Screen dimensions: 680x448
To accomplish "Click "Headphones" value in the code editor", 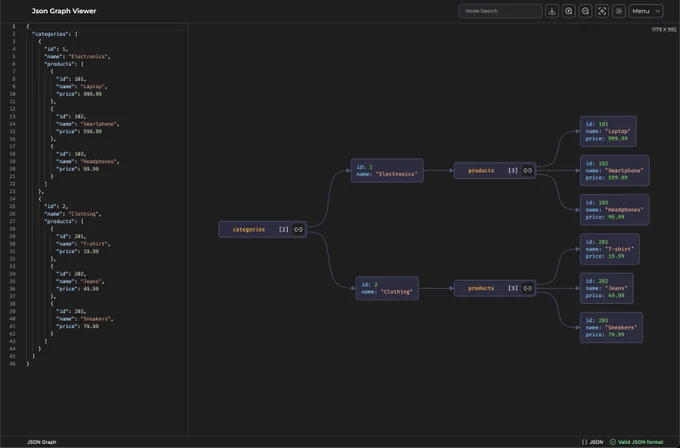I will [x=99, y=161].
